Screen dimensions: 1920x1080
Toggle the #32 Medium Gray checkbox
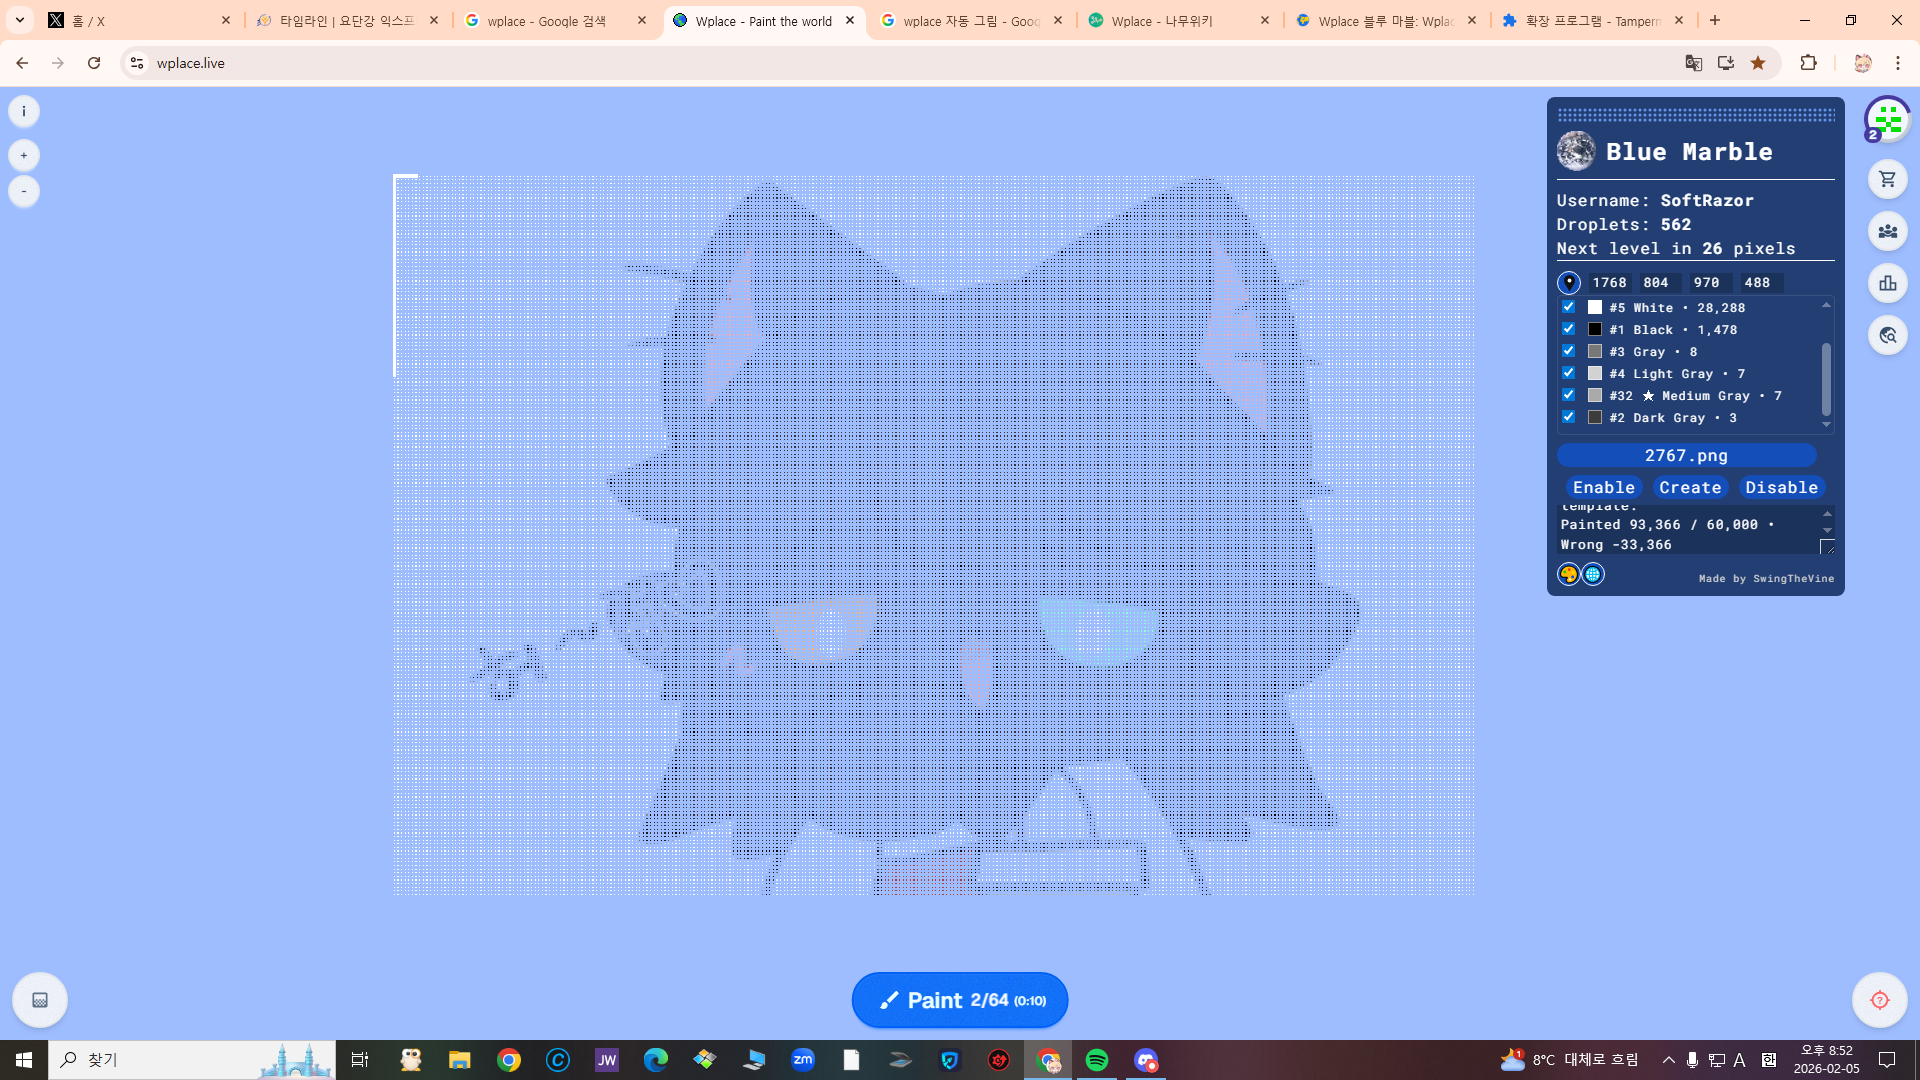point(1568,395)
